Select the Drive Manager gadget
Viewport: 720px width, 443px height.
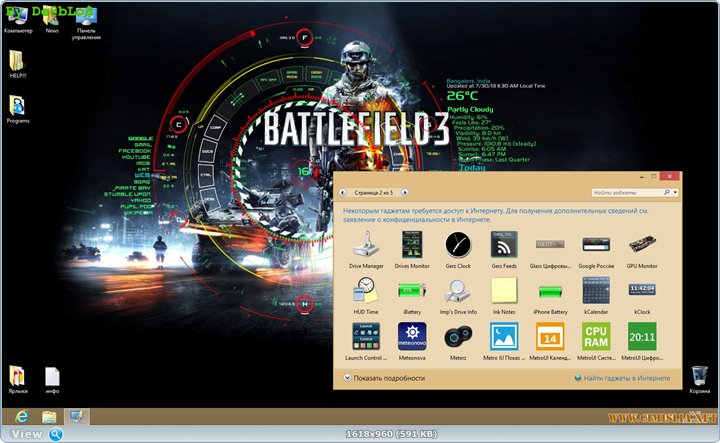365,246
